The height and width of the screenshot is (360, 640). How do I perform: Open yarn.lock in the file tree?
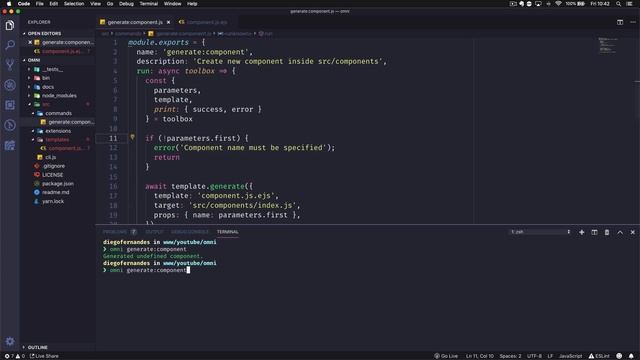[x=53, y=201]
